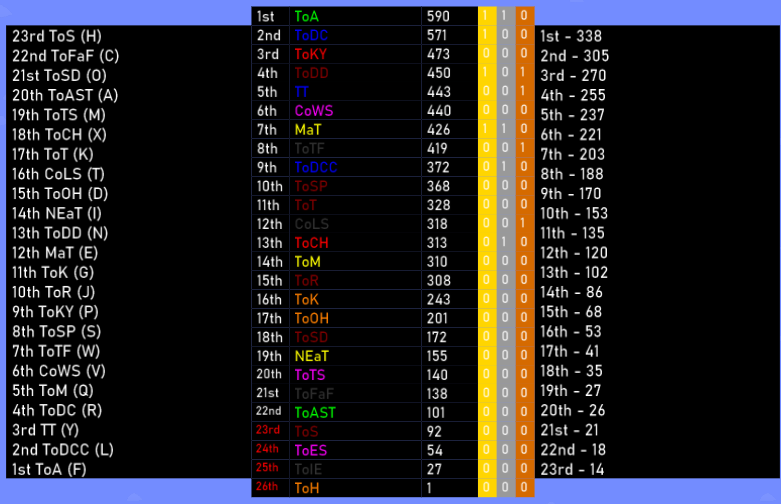Select '2nd - 305' in the points list
This screenshot has width=781, height=504.
(575, 56)
